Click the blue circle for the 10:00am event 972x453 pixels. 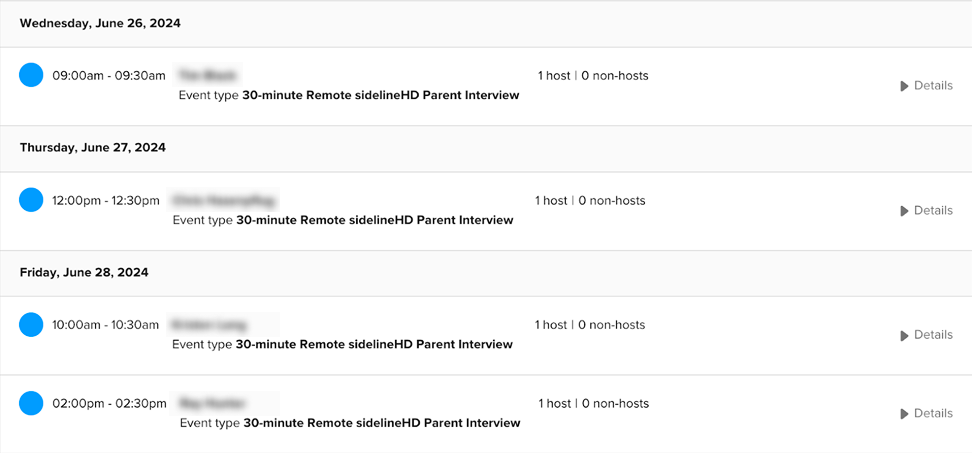pos(31,324)
